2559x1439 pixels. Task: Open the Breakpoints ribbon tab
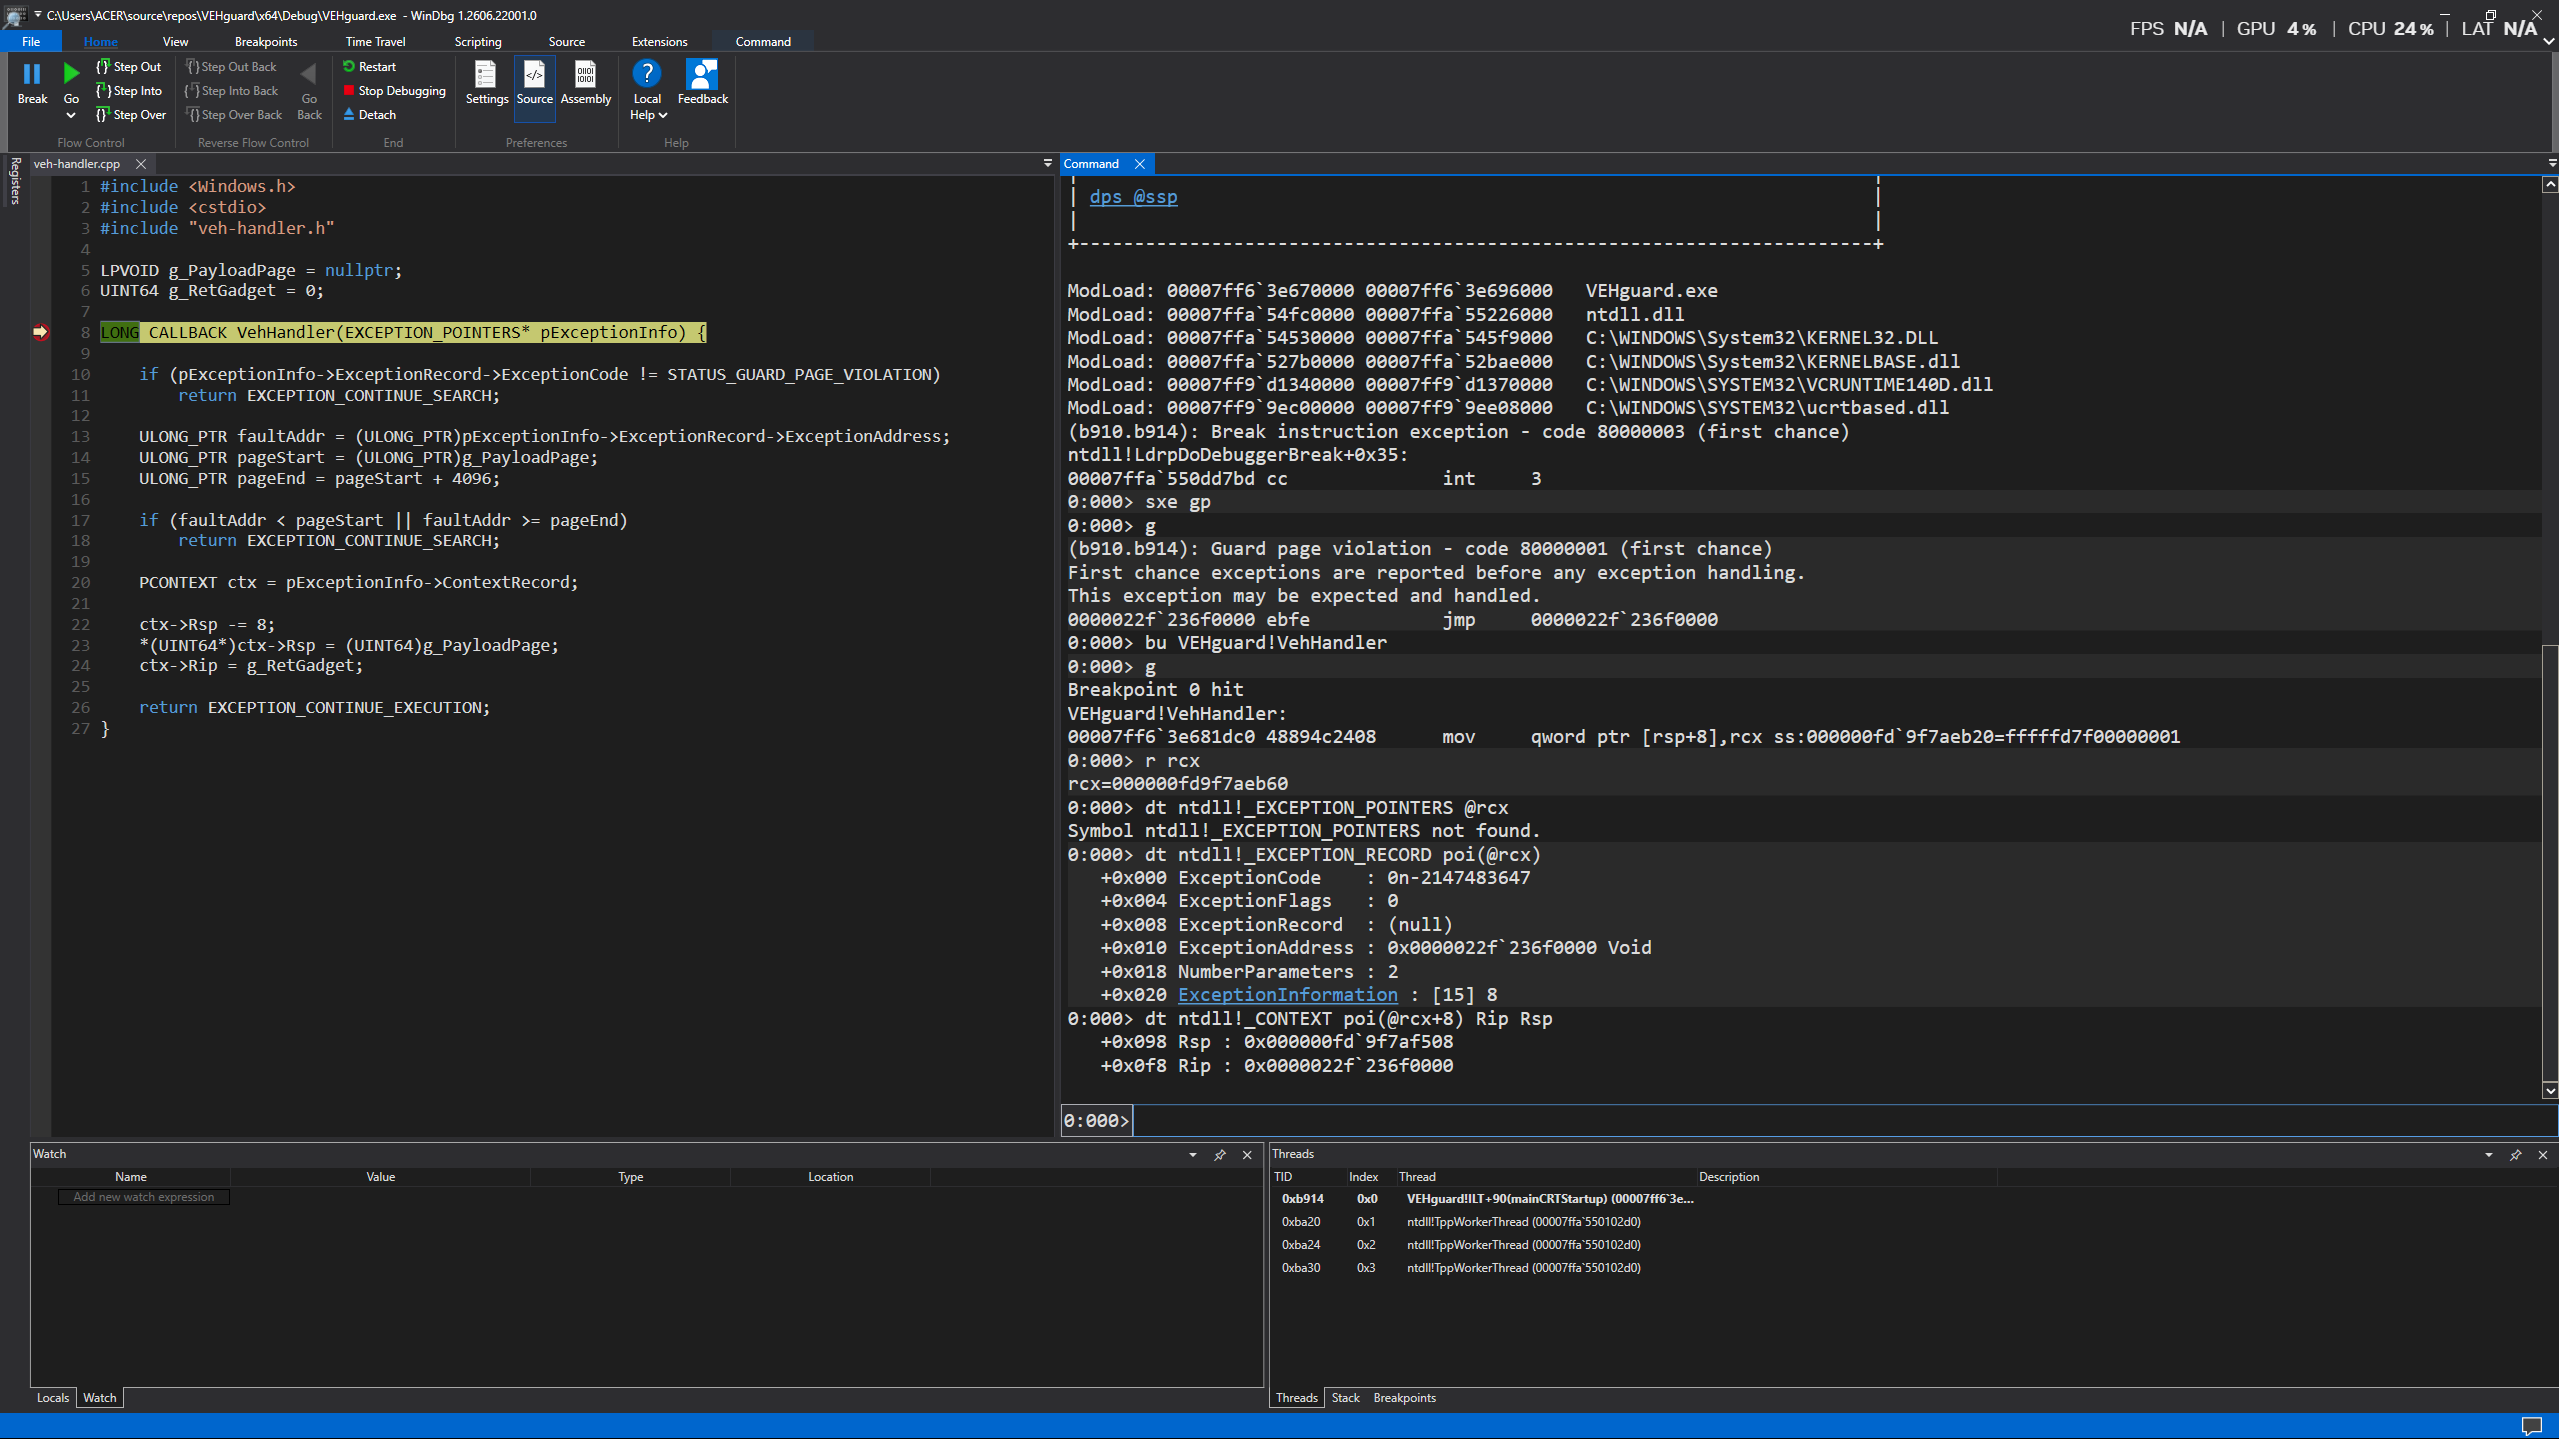coord(266,41)
